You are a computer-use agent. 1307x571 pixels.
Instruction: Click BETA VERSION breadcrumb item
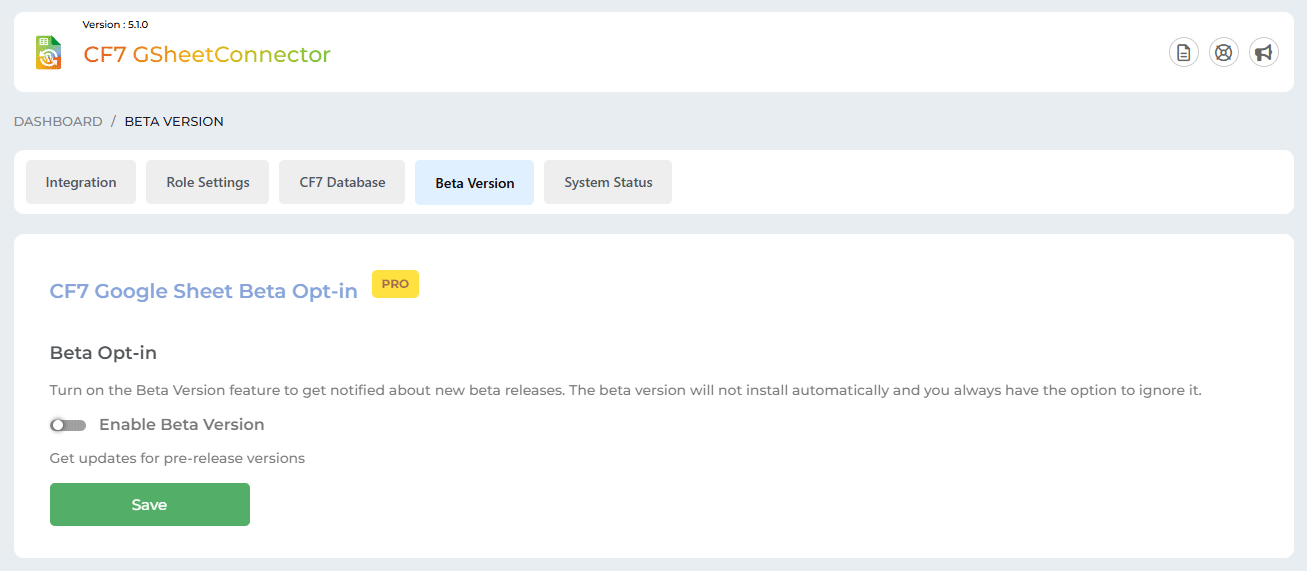click(x=174, y=121)
